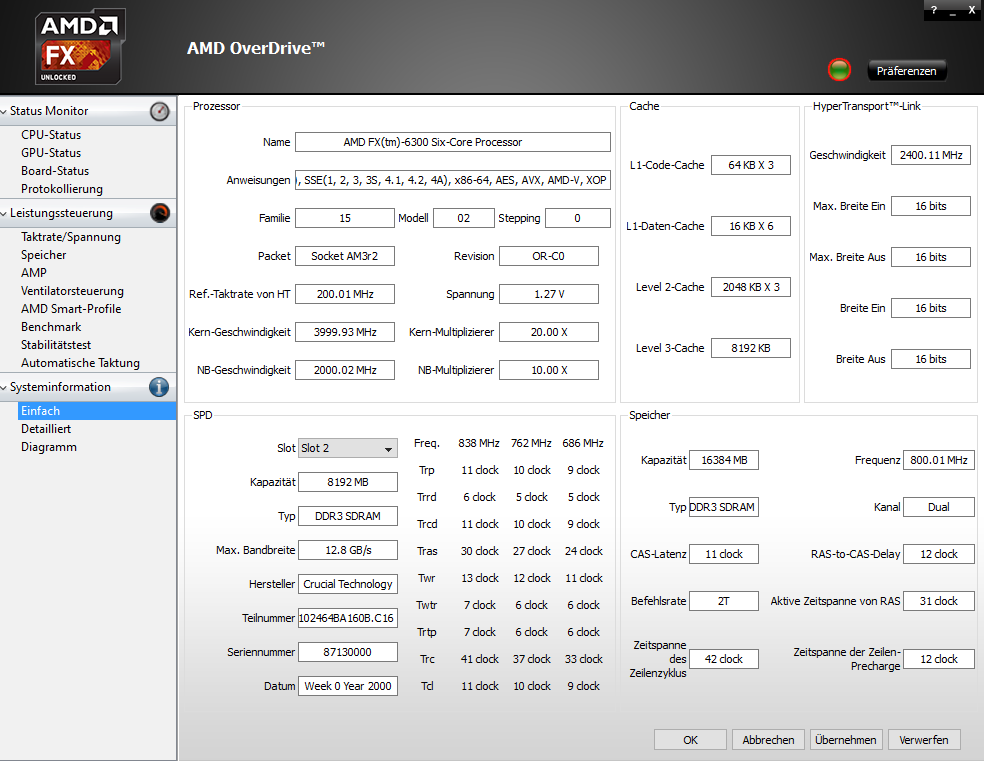Click the Leistungssteuerung speedometer icon
Image resolution: width=984 pixels, height=761 pixels.
point(159,213)
